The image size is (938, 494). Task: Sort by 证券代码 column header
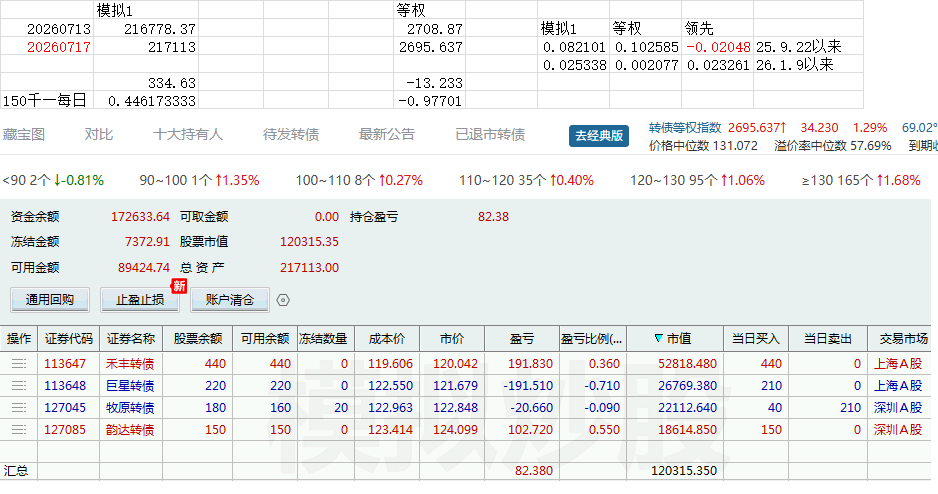click(x=68, y=339)
